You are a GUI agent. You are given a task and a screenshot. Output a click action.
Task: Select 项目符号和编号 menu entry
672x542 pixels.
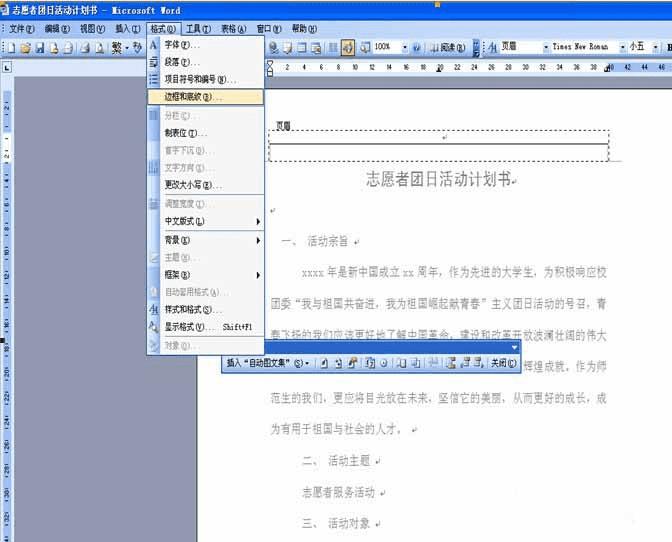click(x=206, y=79)
